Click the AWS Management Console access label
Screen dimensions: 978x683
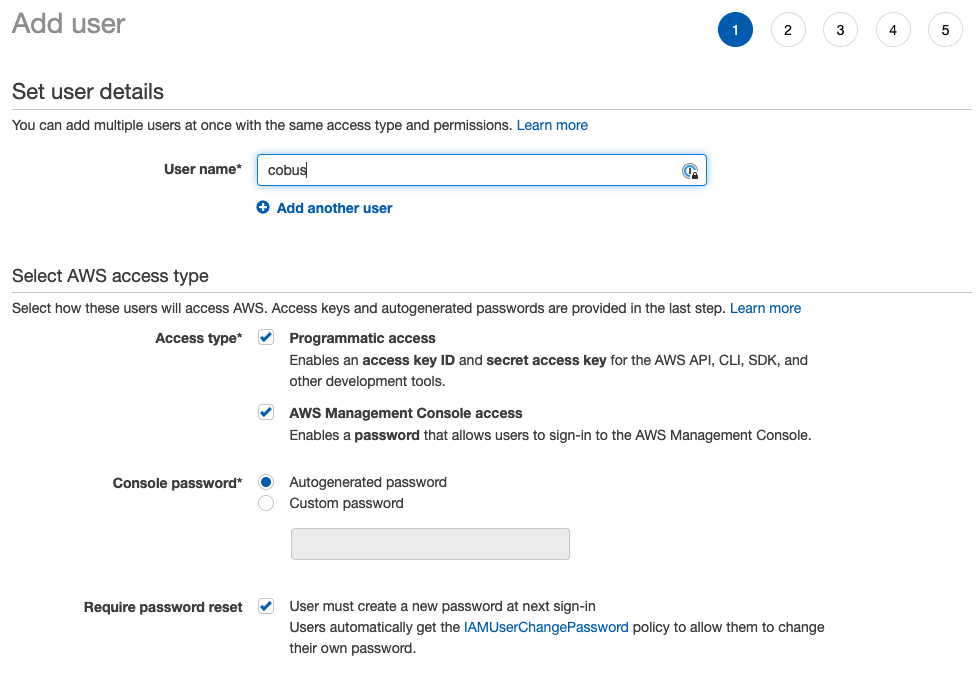coord(405,413)
